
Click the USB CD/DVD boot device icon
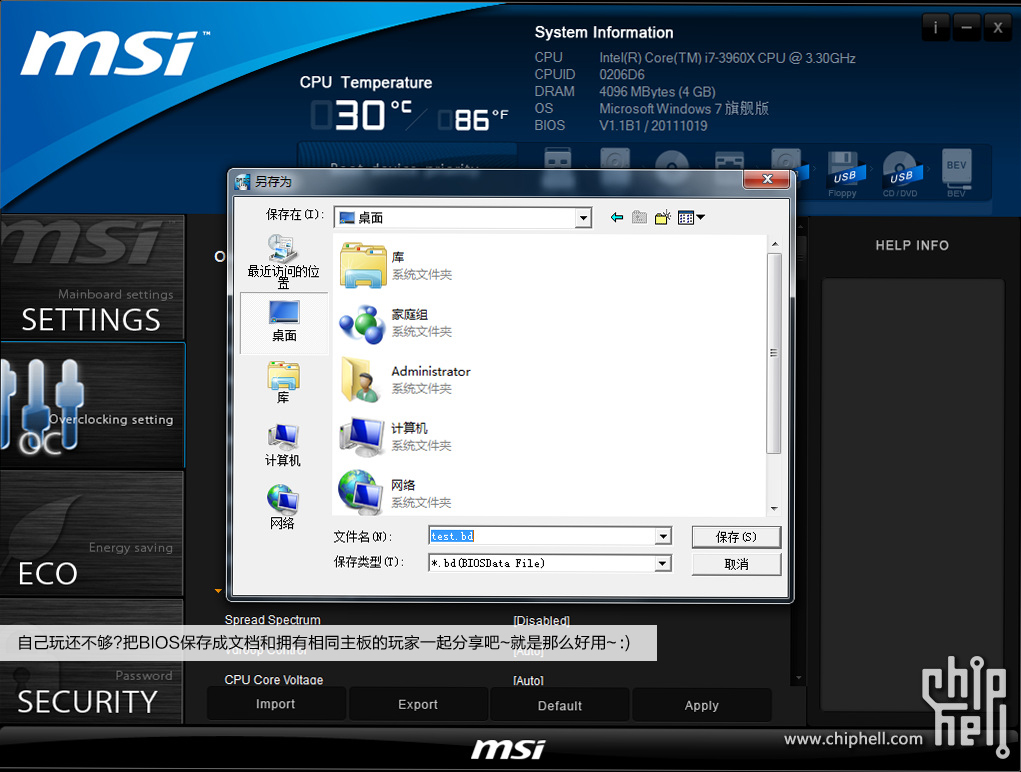tap(901, 174)
